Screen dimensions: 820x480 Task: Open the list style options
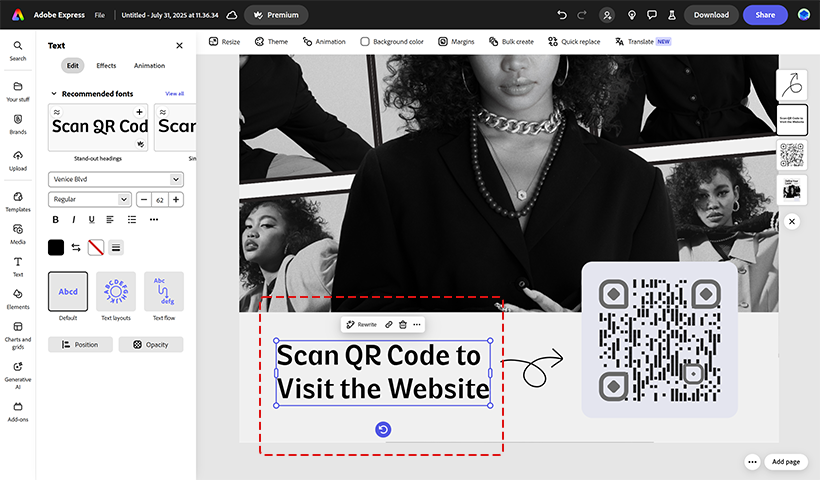pyautogui.click(x=132, y=220)
